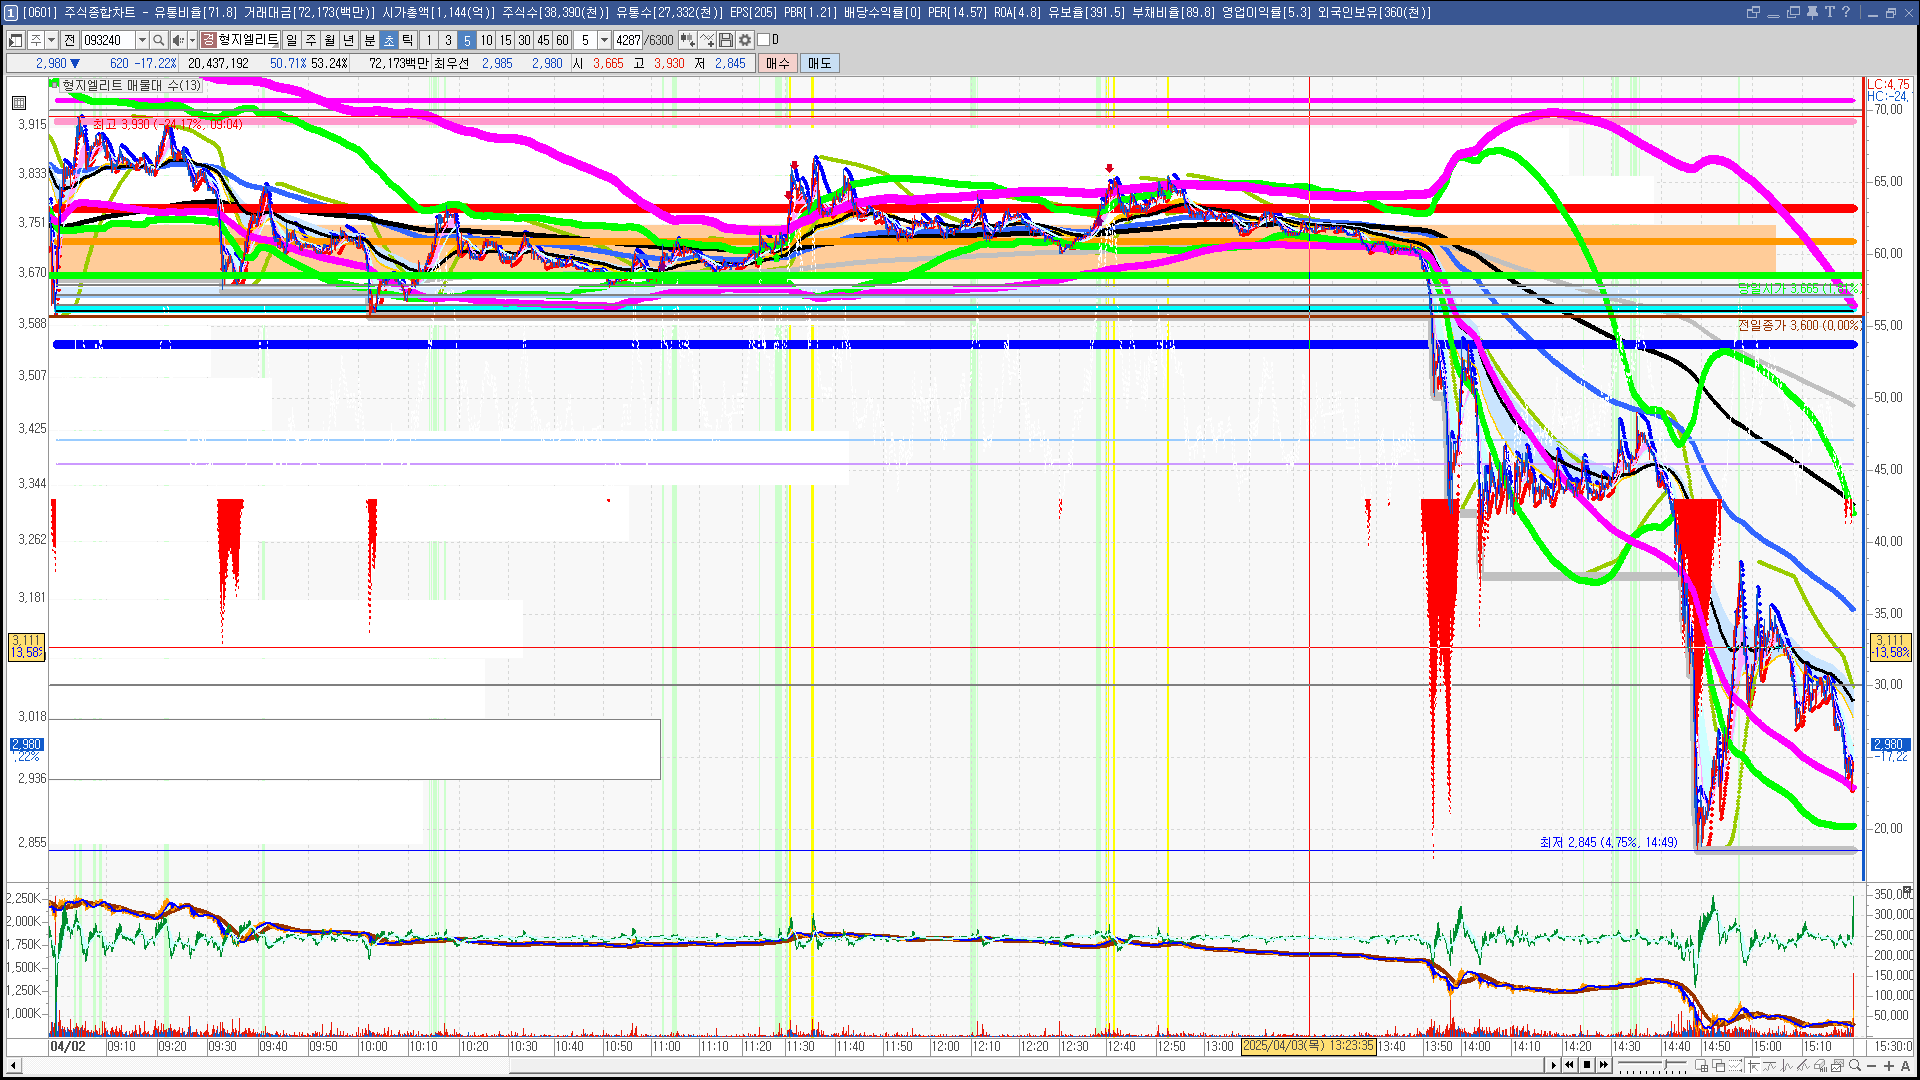
Task: Select the 일 (daily) period tab
Action: tap(291, 40)
